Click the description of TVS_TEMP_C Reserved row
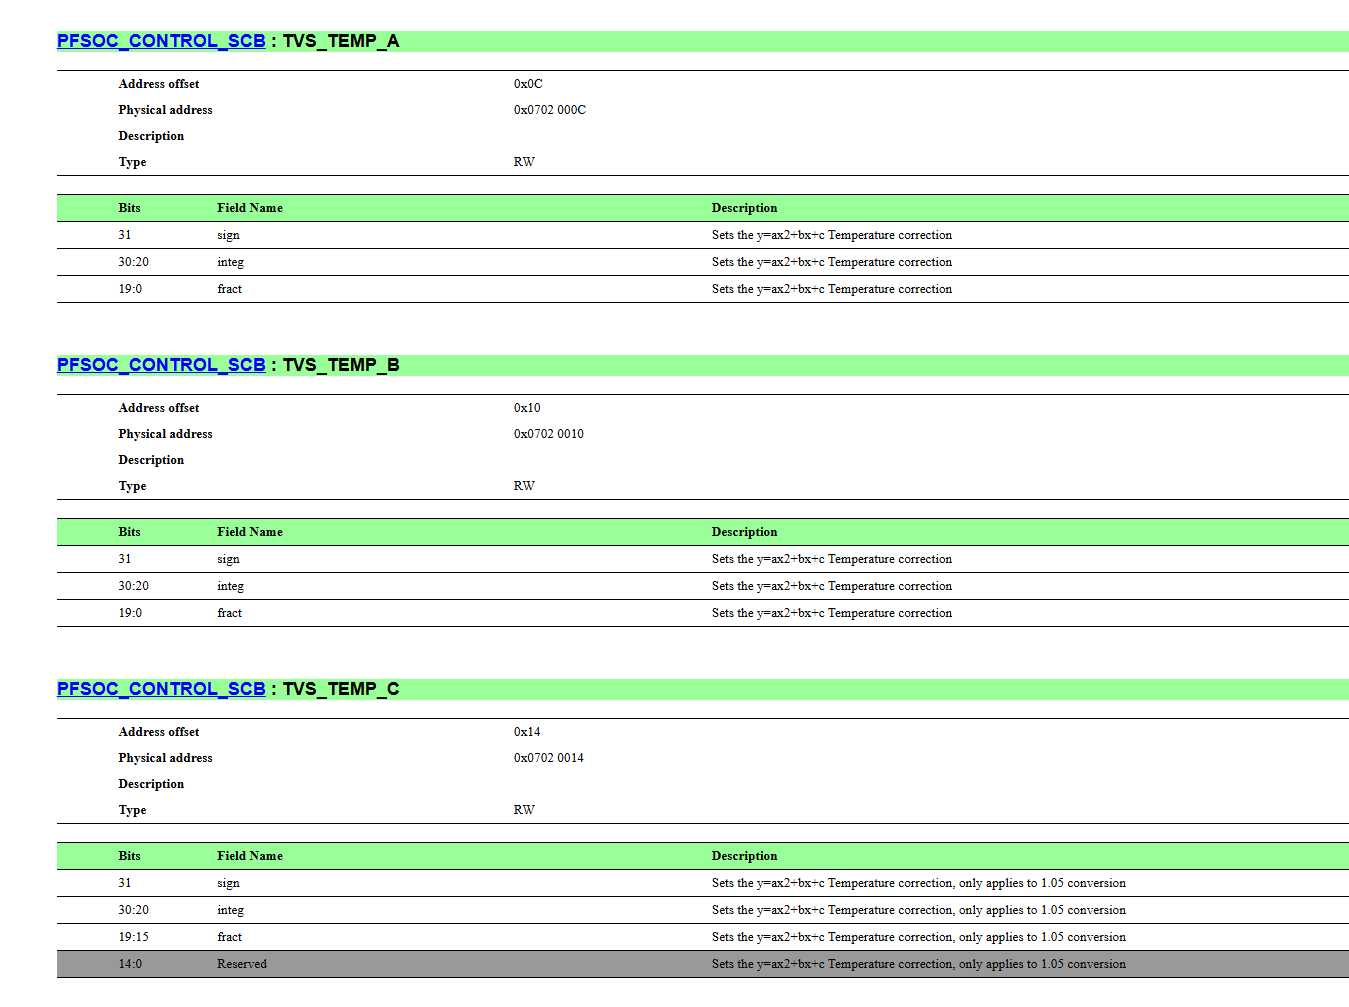 point(919,964)
